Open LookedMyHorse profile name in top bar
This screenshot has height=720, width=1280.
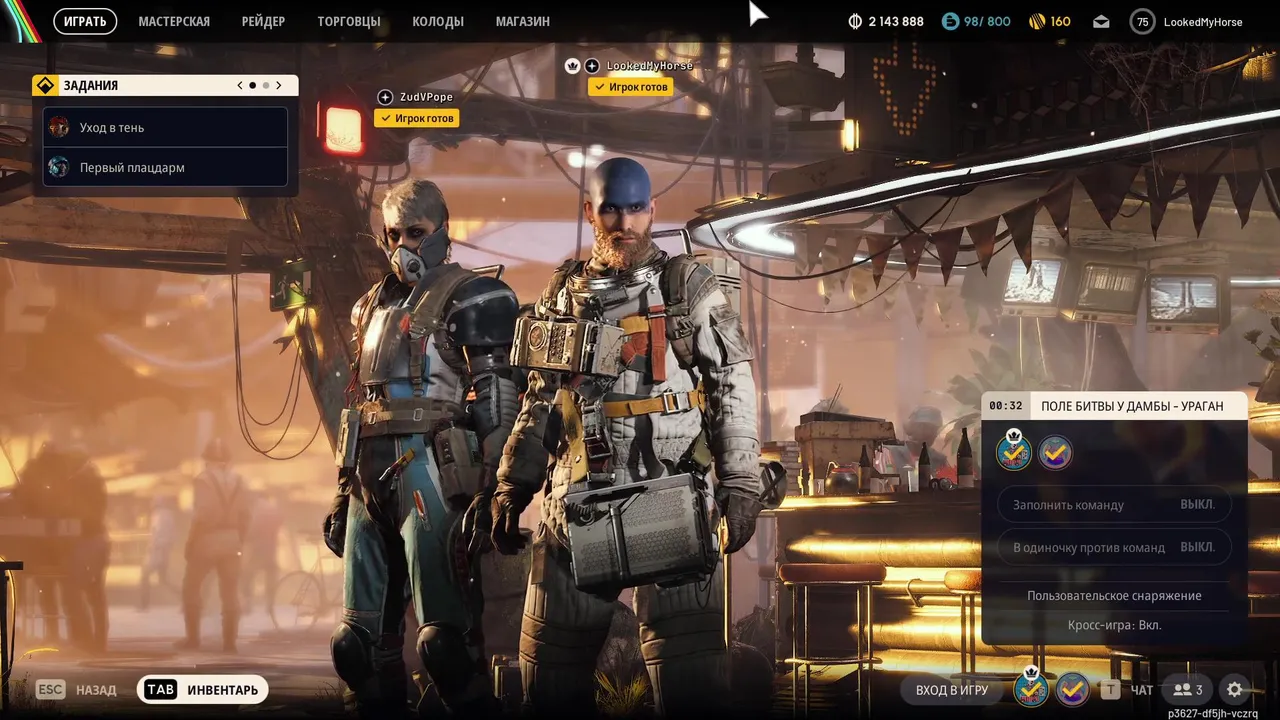point(1203,22)
